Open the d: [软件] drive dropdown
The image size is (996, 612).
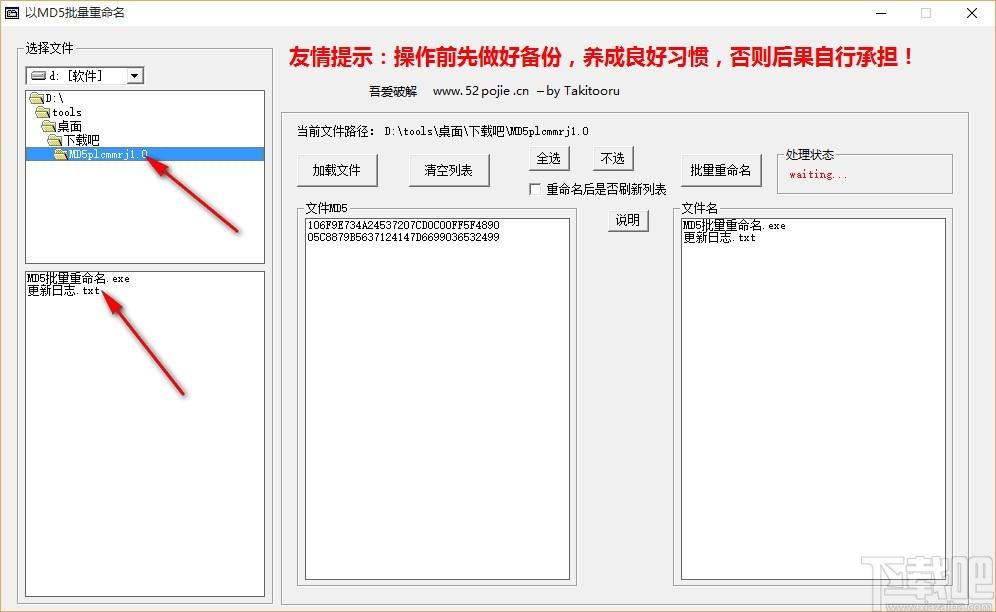pyautogui.click(x=135, y=76)
